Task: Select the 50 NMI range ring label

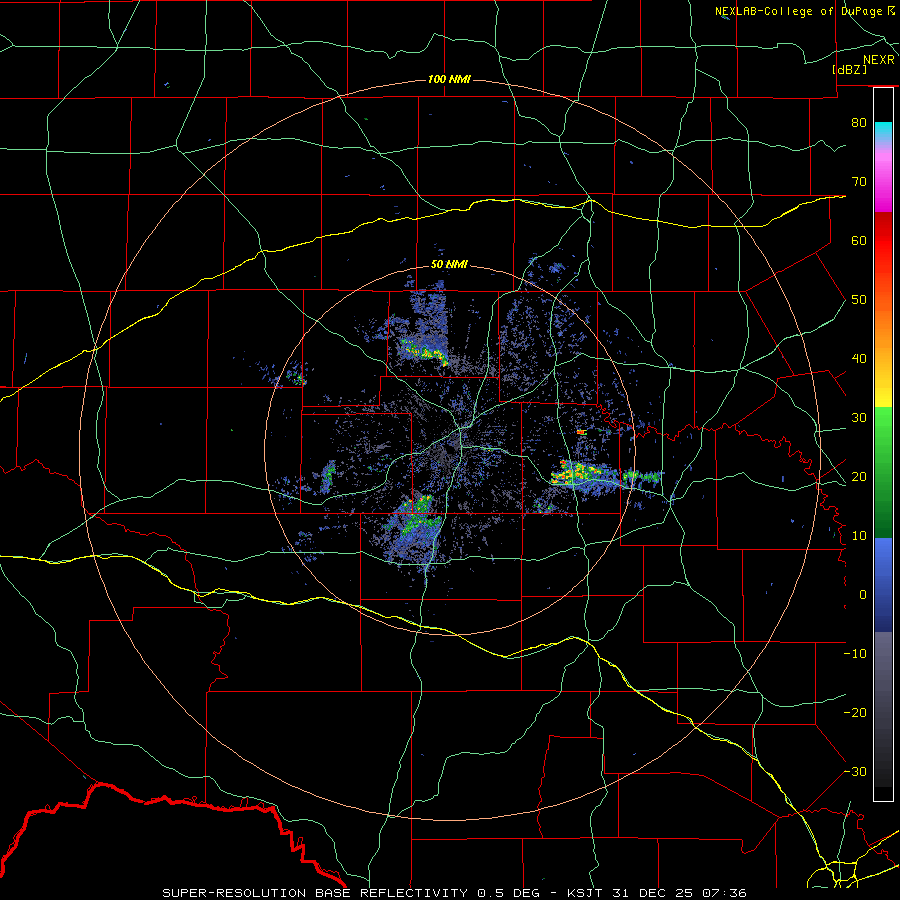Action: [449, 264]
